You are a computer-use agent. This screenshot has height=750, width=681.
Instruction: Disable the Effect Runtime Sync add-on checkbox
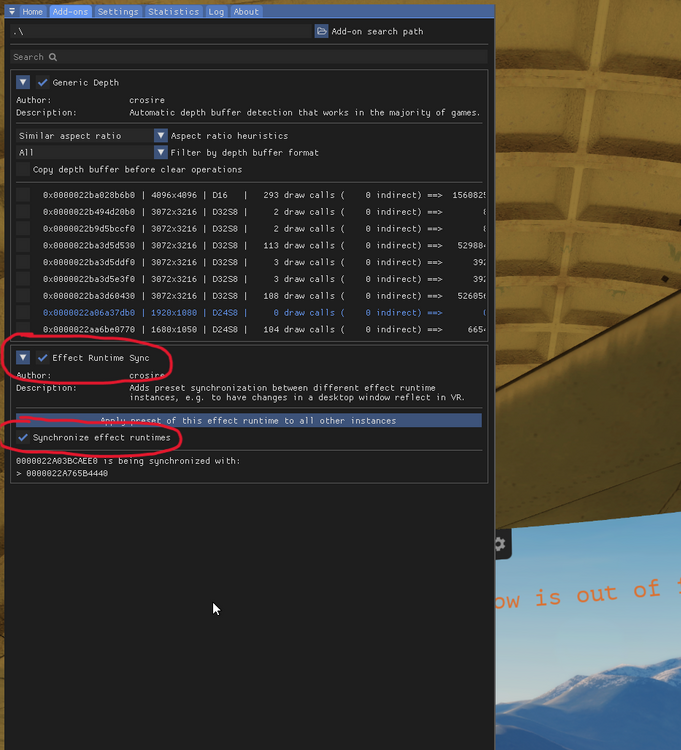click(x=43, y=357)
